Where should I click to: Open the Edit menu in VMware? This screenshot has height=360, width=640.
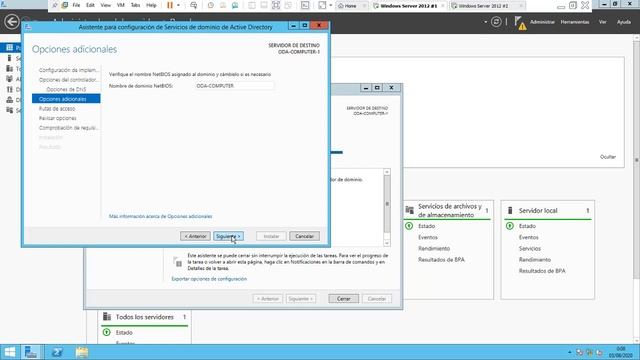(90, 5)
